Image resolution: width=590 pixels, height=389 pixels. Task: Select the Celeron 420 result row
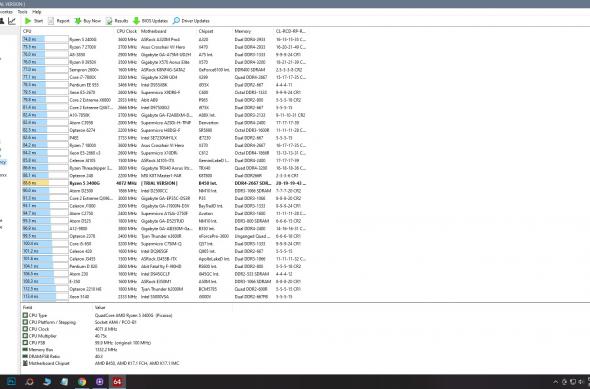pos(164,251)
